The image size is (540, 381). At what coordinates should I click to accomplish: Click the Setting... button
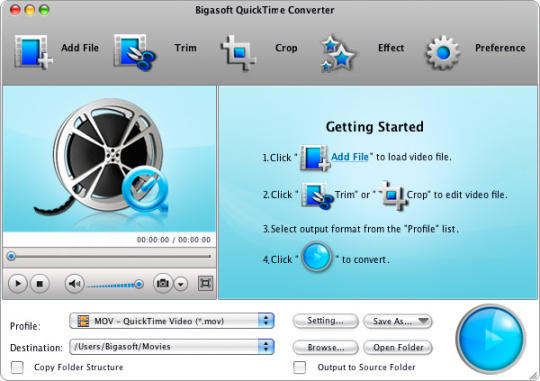tap(325, 321)
